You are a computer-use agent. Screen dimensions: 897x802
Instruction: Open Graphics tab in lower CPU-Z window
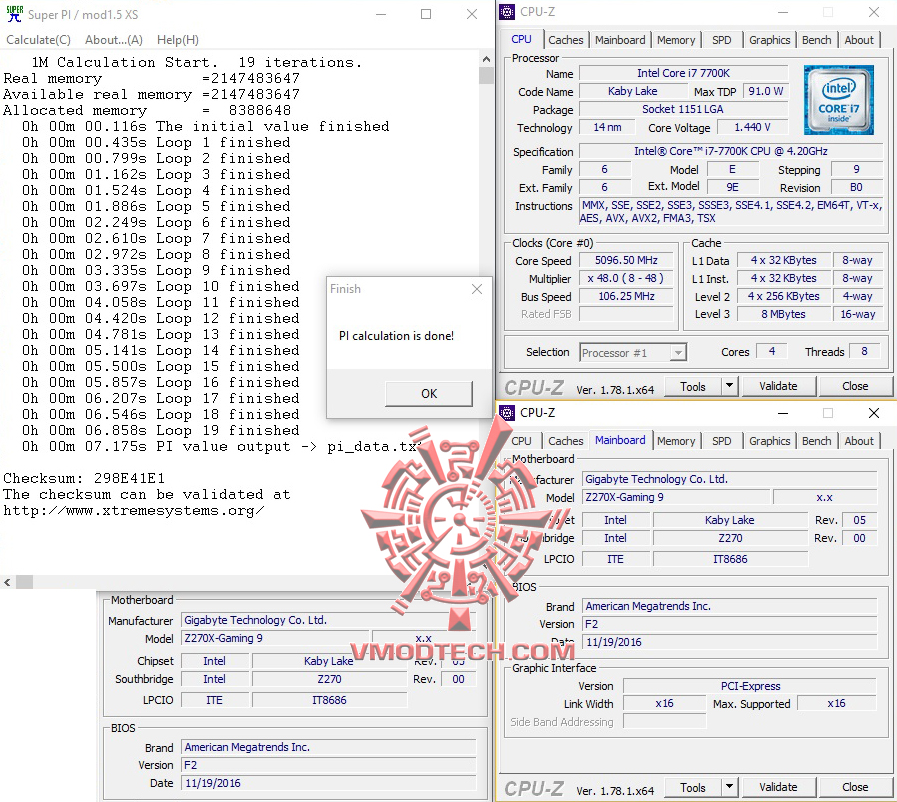[x=769, y=441]
